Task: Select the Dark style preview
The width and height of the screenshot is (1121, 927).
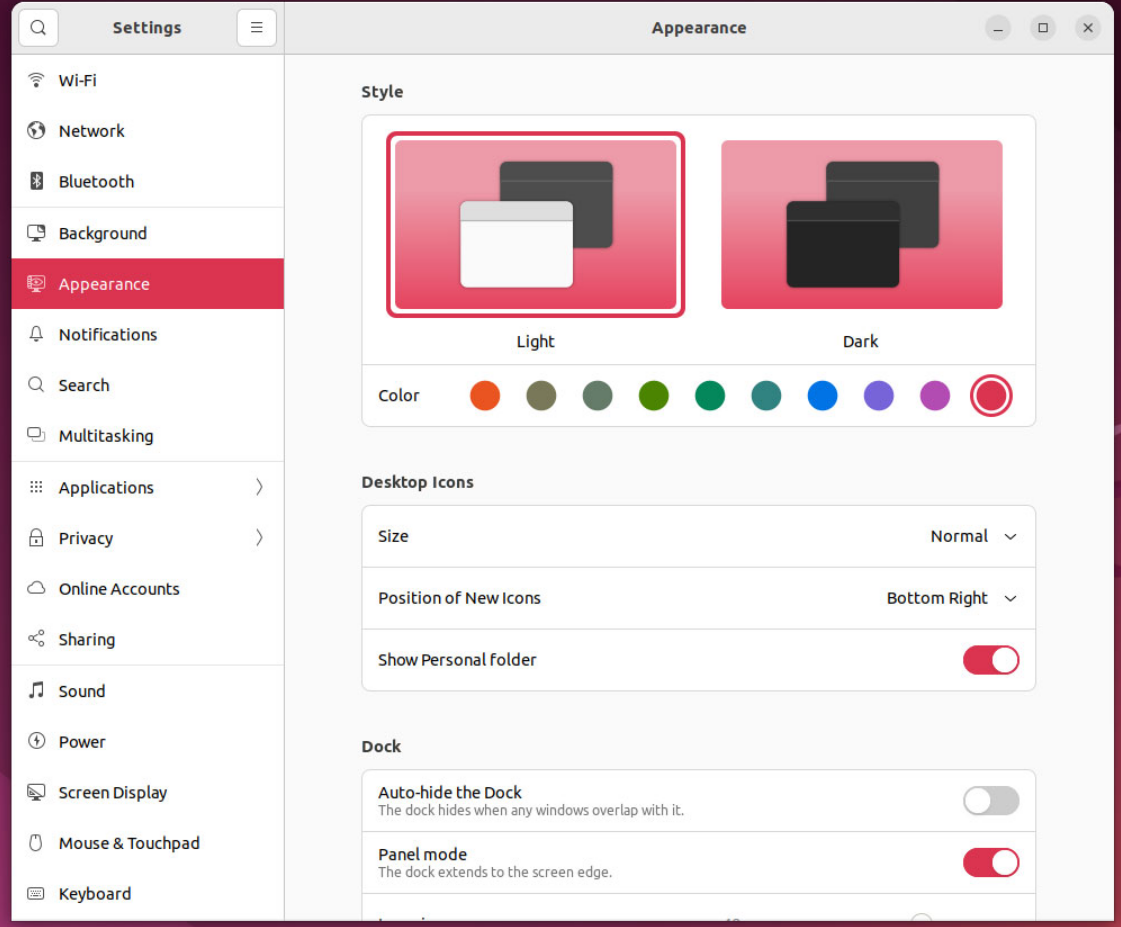Action: (861, 224)
